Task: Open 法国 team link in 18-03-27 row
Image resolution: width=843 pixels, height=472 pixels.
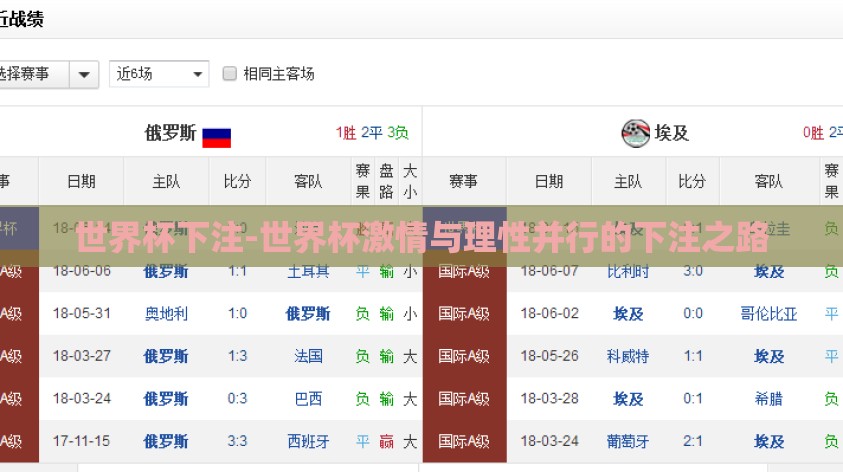Action: click(308, 356)
